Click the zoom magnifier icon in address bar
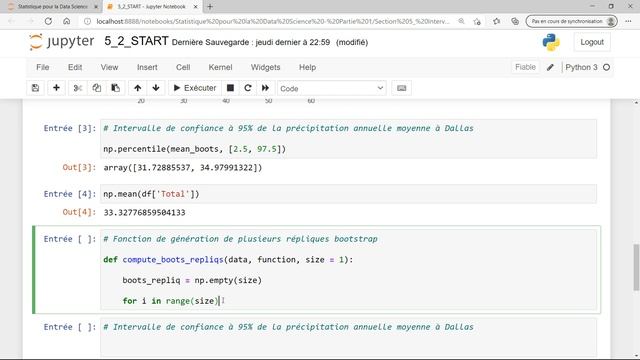640x360 pixels. (x=461, y=21)
